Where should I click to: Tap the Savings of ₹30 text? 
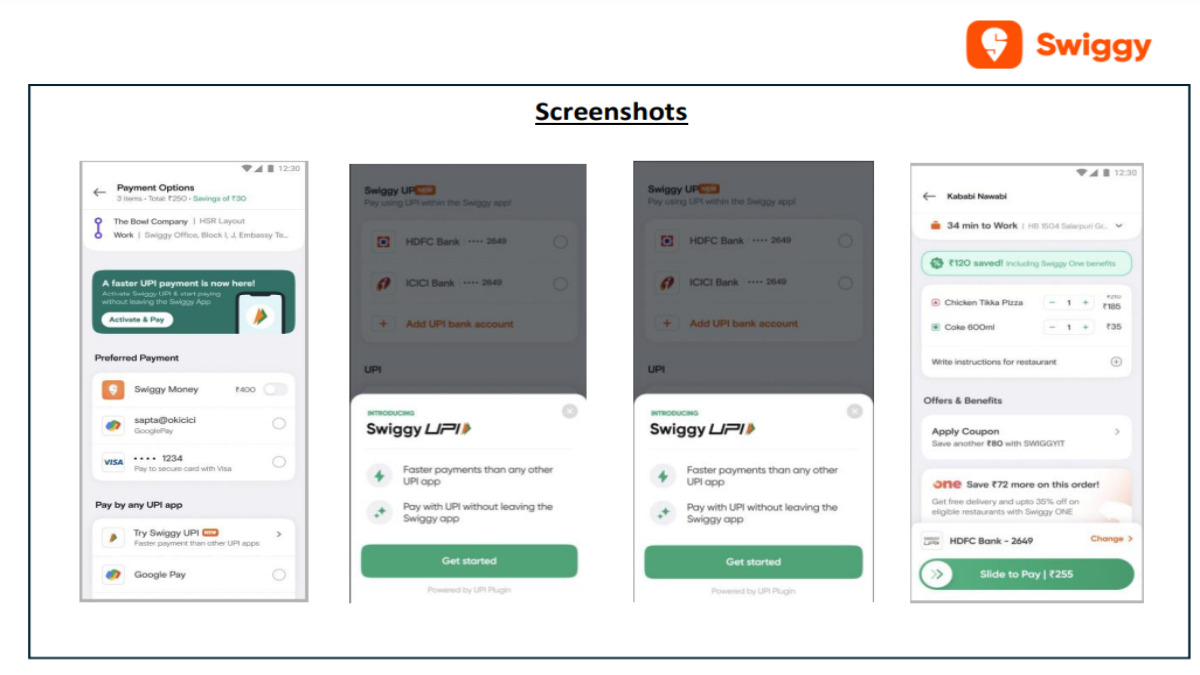(220, 199)
